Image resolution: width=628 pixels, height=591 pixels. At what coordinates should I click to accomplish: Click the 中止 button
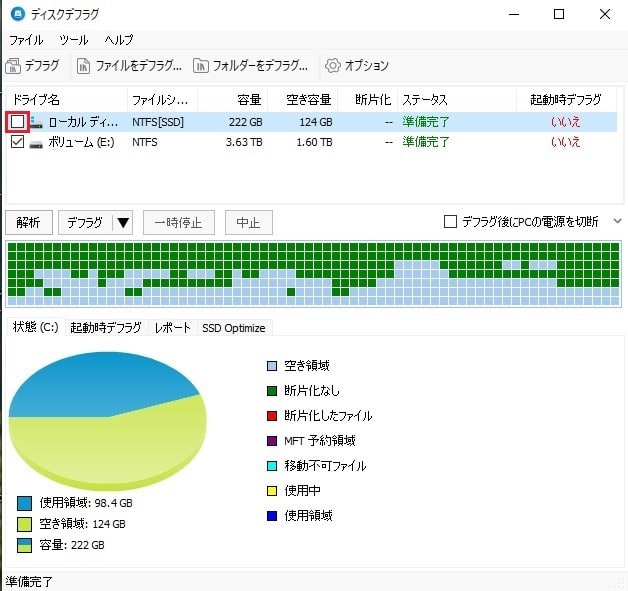tap(249, 223)
